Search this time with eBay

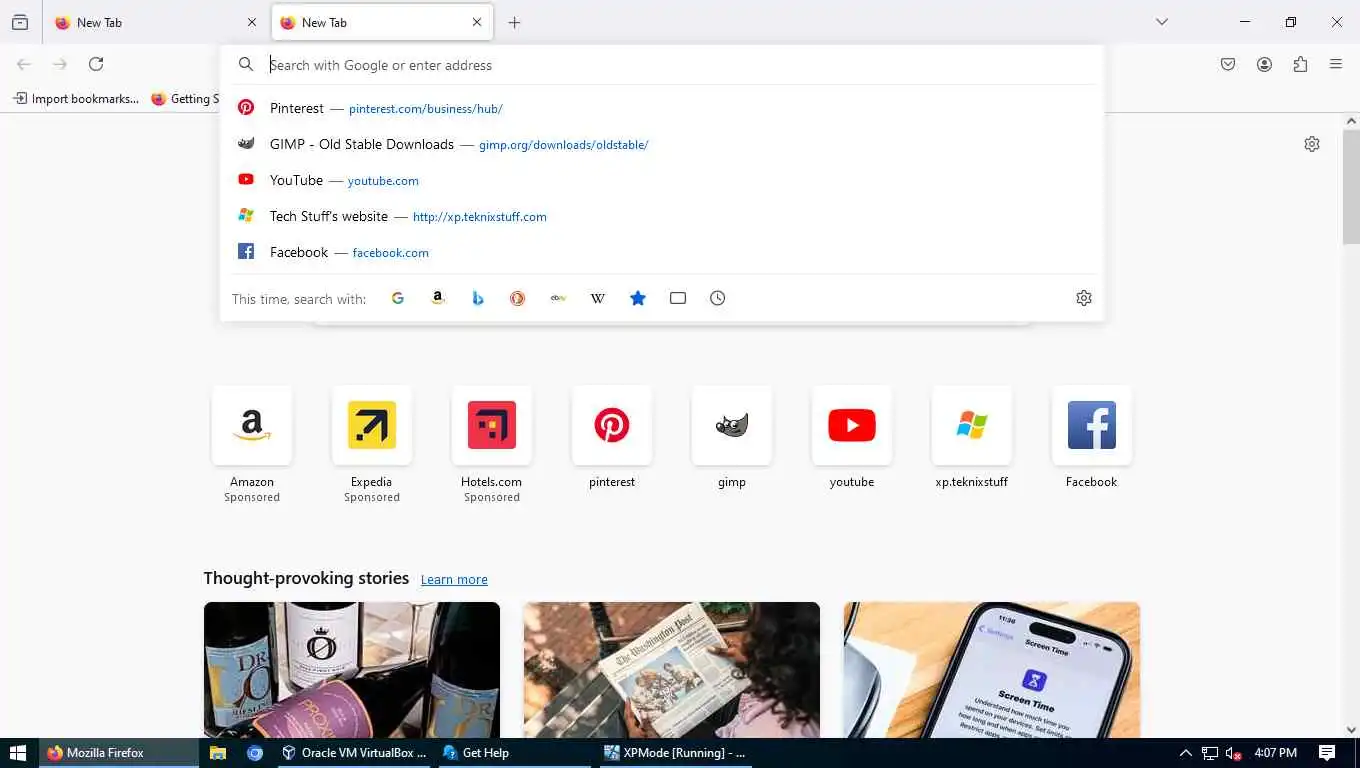558,298
